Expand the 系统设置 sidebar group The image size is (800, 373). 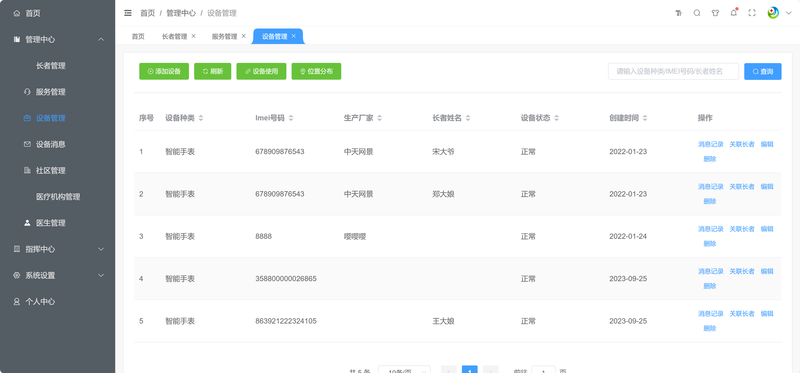point(57,275)
